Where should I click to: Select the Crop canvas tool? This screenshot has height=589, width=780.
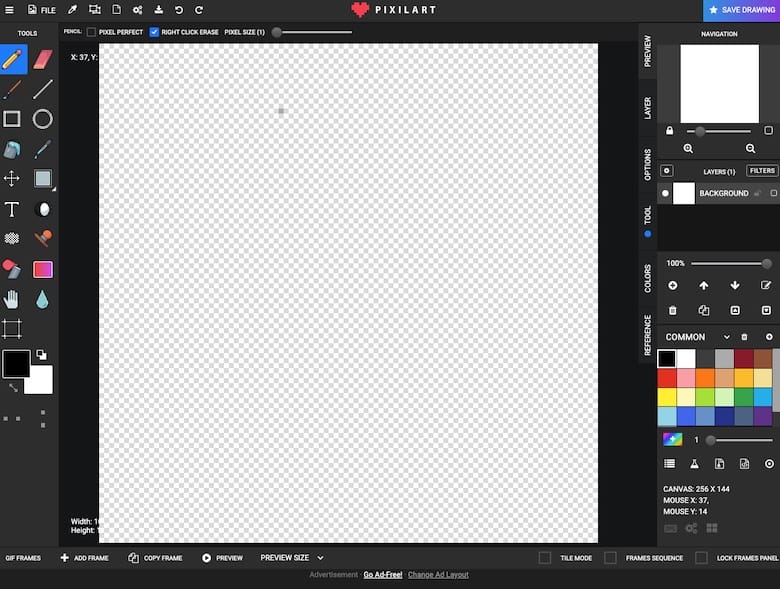pyautogui.click(x=12, y=329)
